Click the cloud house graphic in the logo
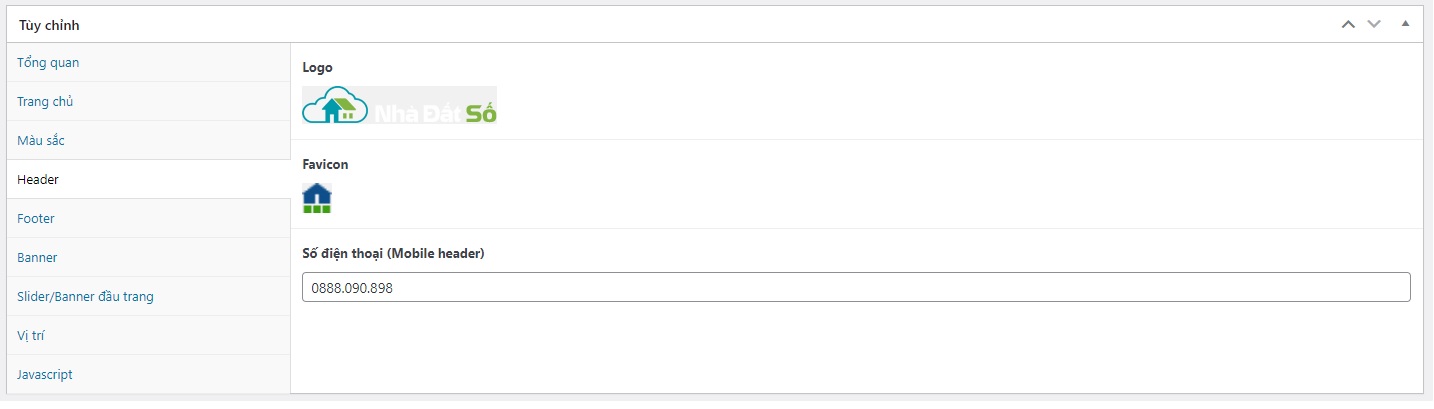Screen dimensions: 1434x409 click(x=336, y=105)
